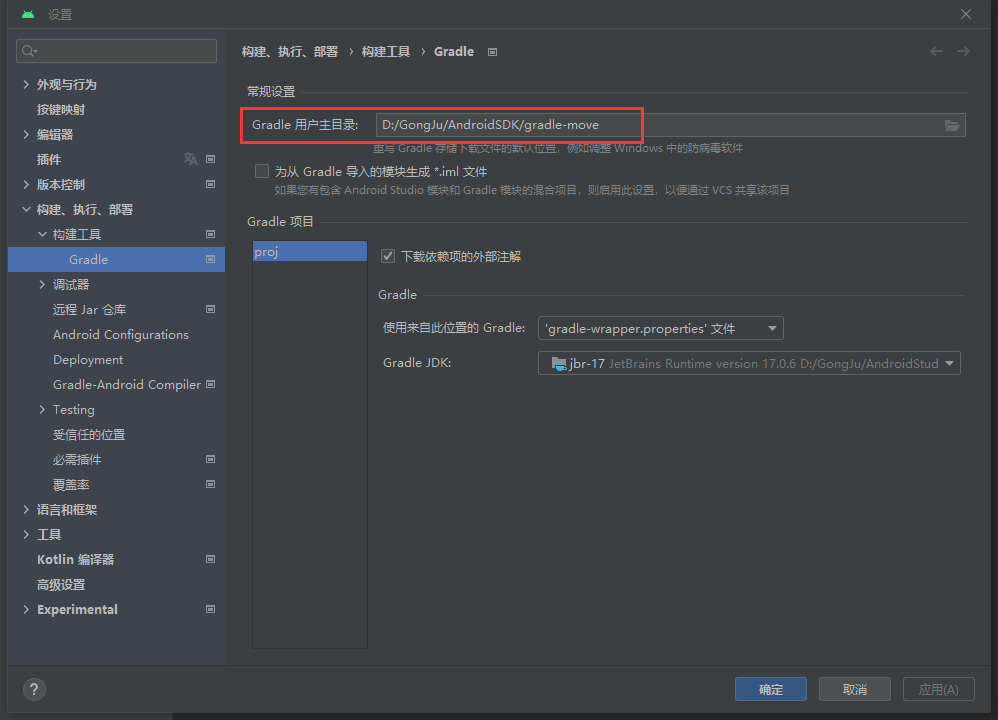998x720 pixels.
Task: Click the project-level marker icon on 版本控制 row
Action: tap(211, 184)
